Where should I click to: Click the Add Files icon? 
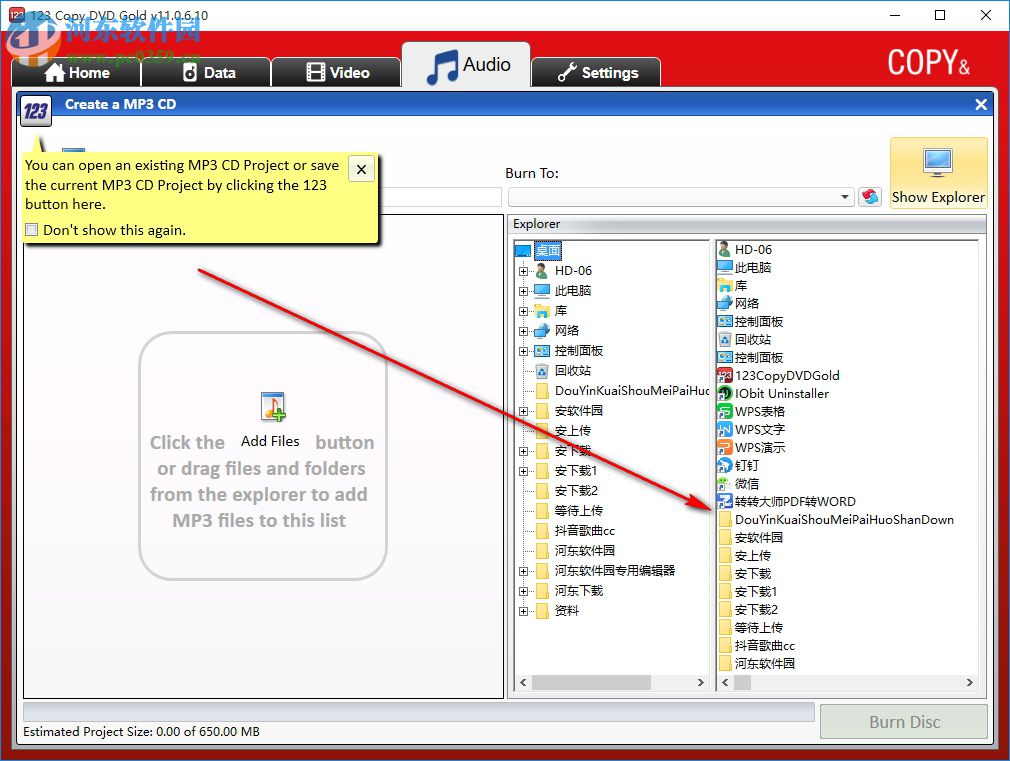273,407
